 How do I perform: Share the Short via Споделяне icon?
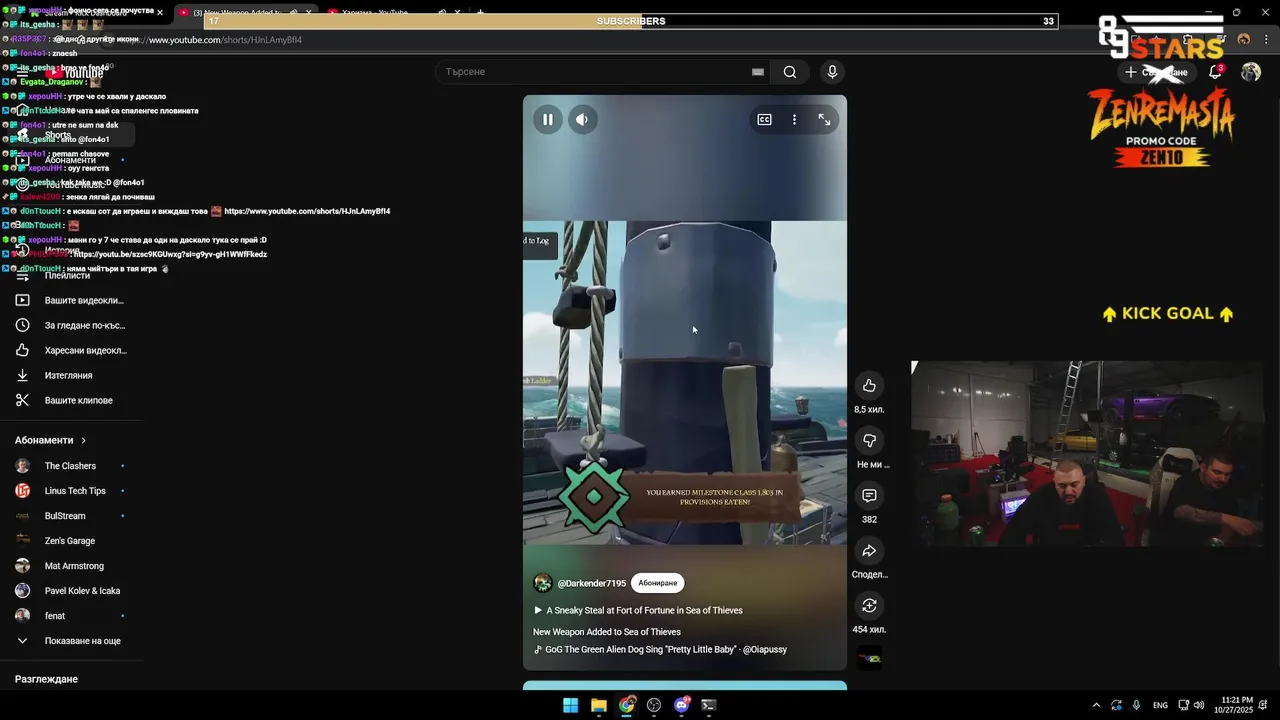(869, 551)
